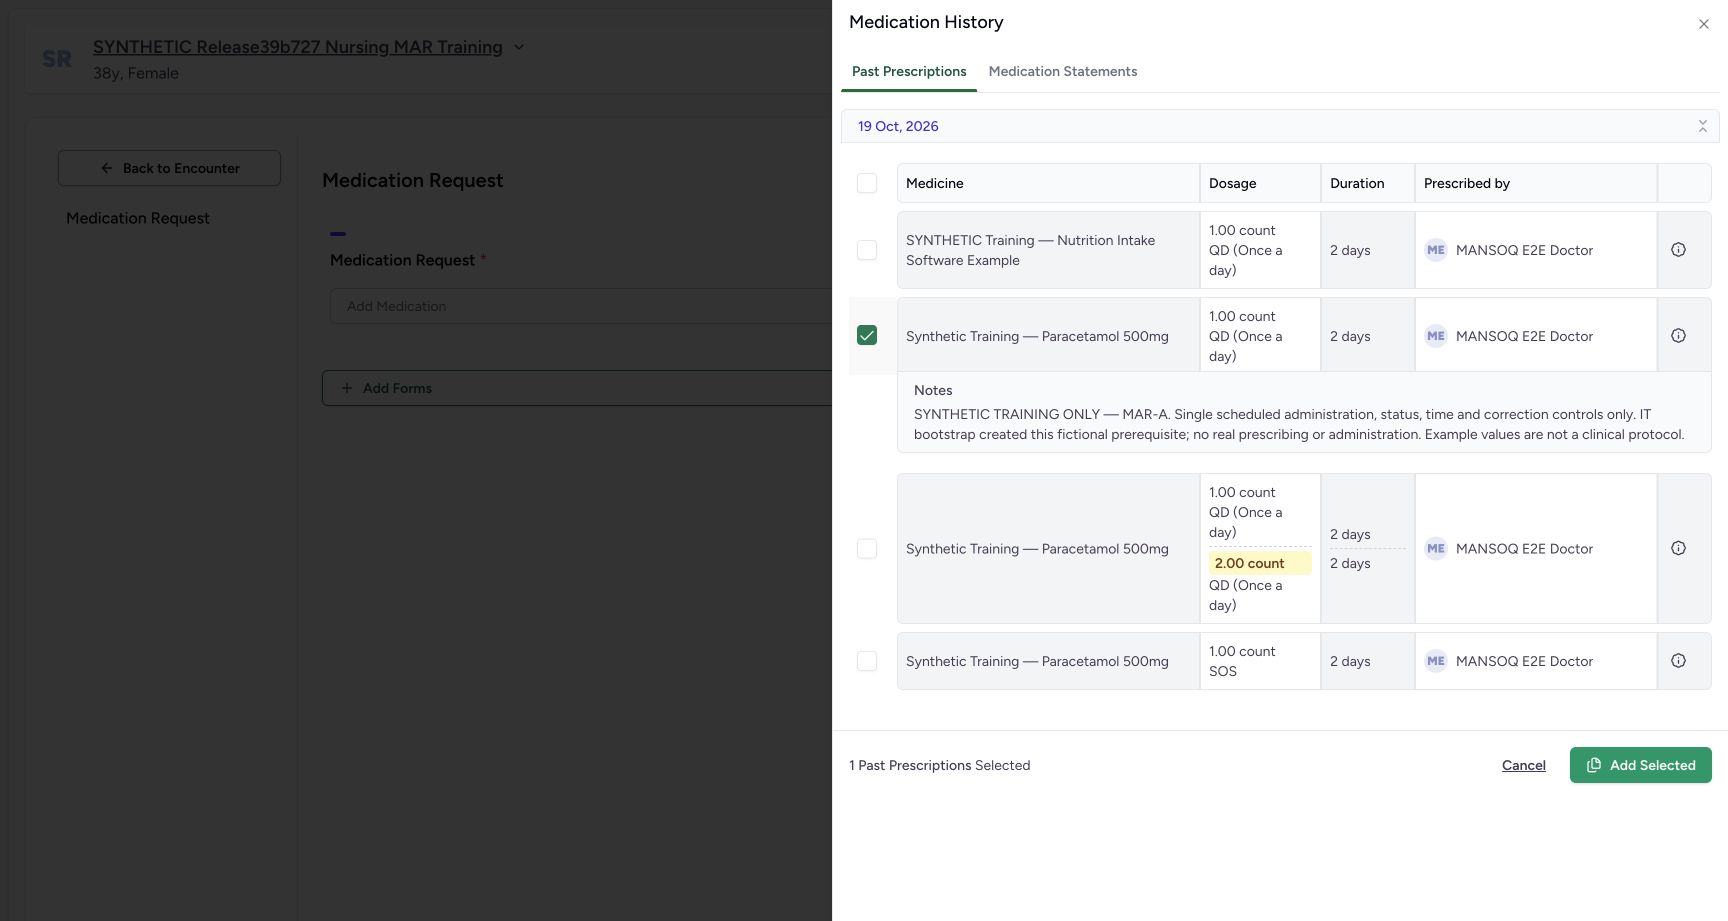Open info icon for Paracetamol row with 2.00 count
This screenshot has width=1728, height=921.
[1678, 548]
